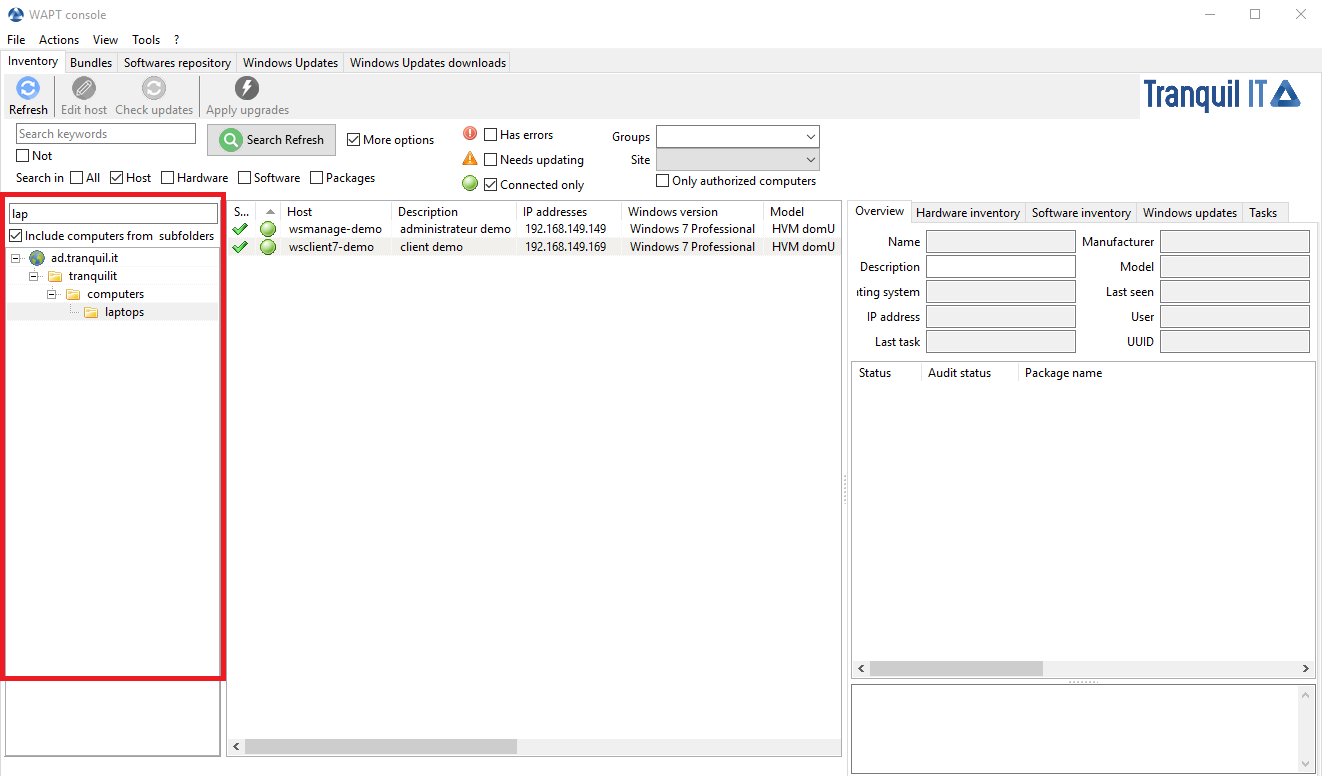Switch to the Windows Updates tab

291,62
